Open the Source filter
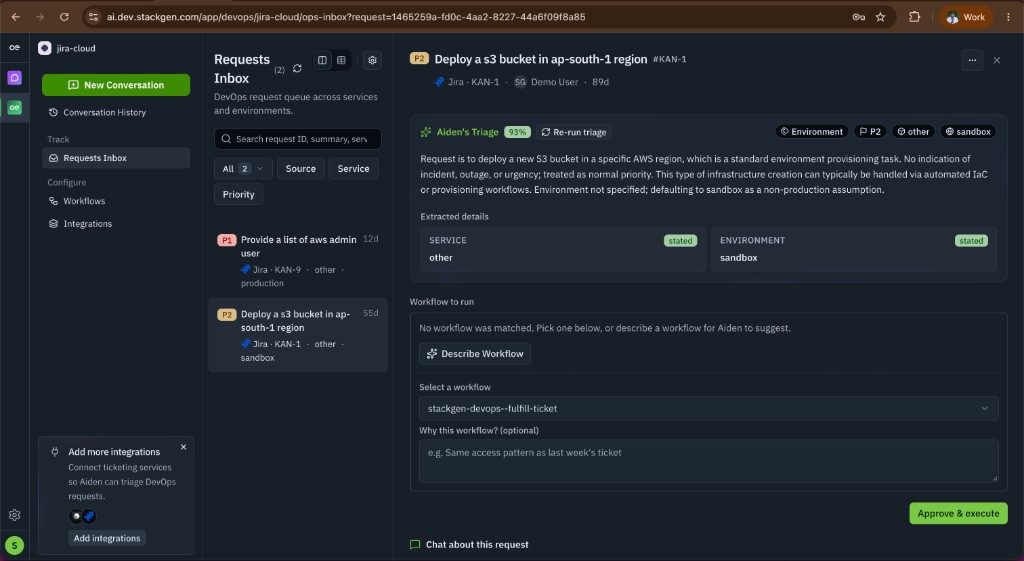1024x561 pixels. 300,168
